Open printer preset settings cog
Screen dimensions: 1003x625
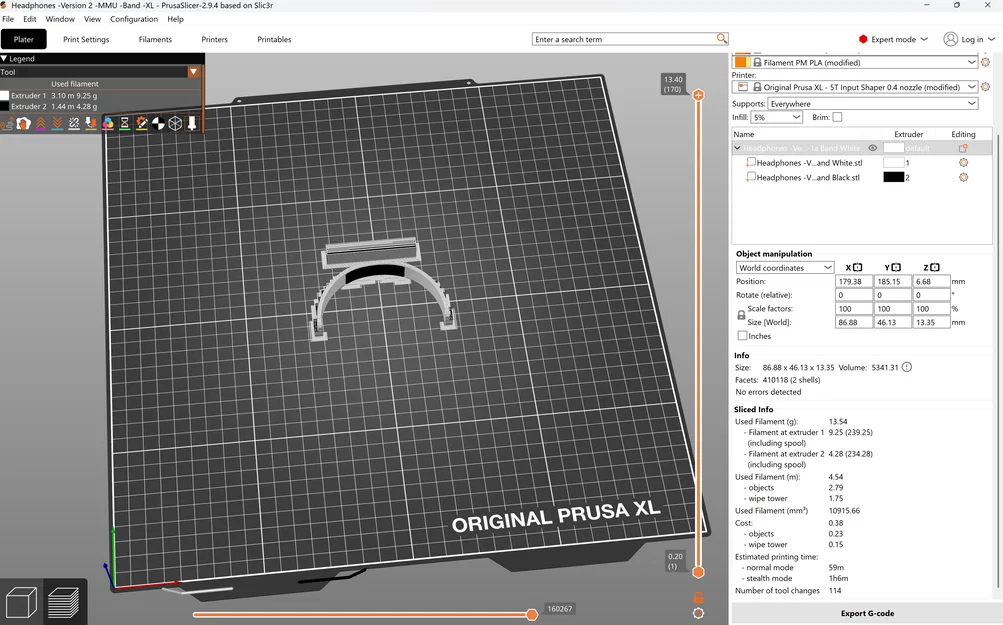pyautogui.click(x=985, y=86)
